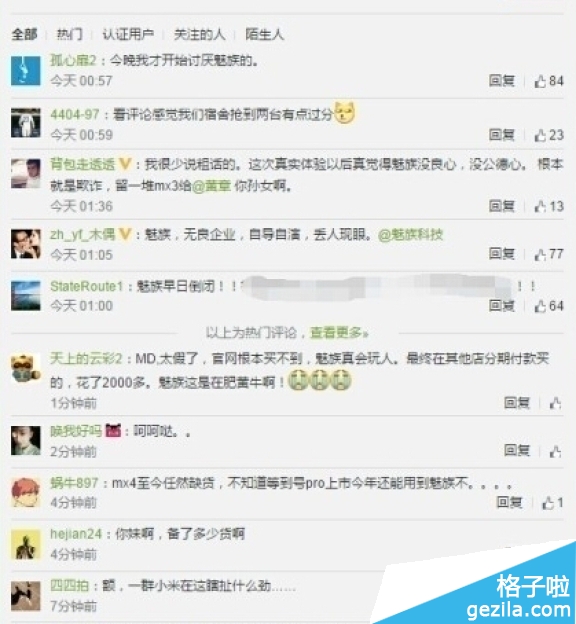This screenshot has height=624, width=576.
Task: Click thumbs-up showing 13 likes
Action: (x=549, y=206)
